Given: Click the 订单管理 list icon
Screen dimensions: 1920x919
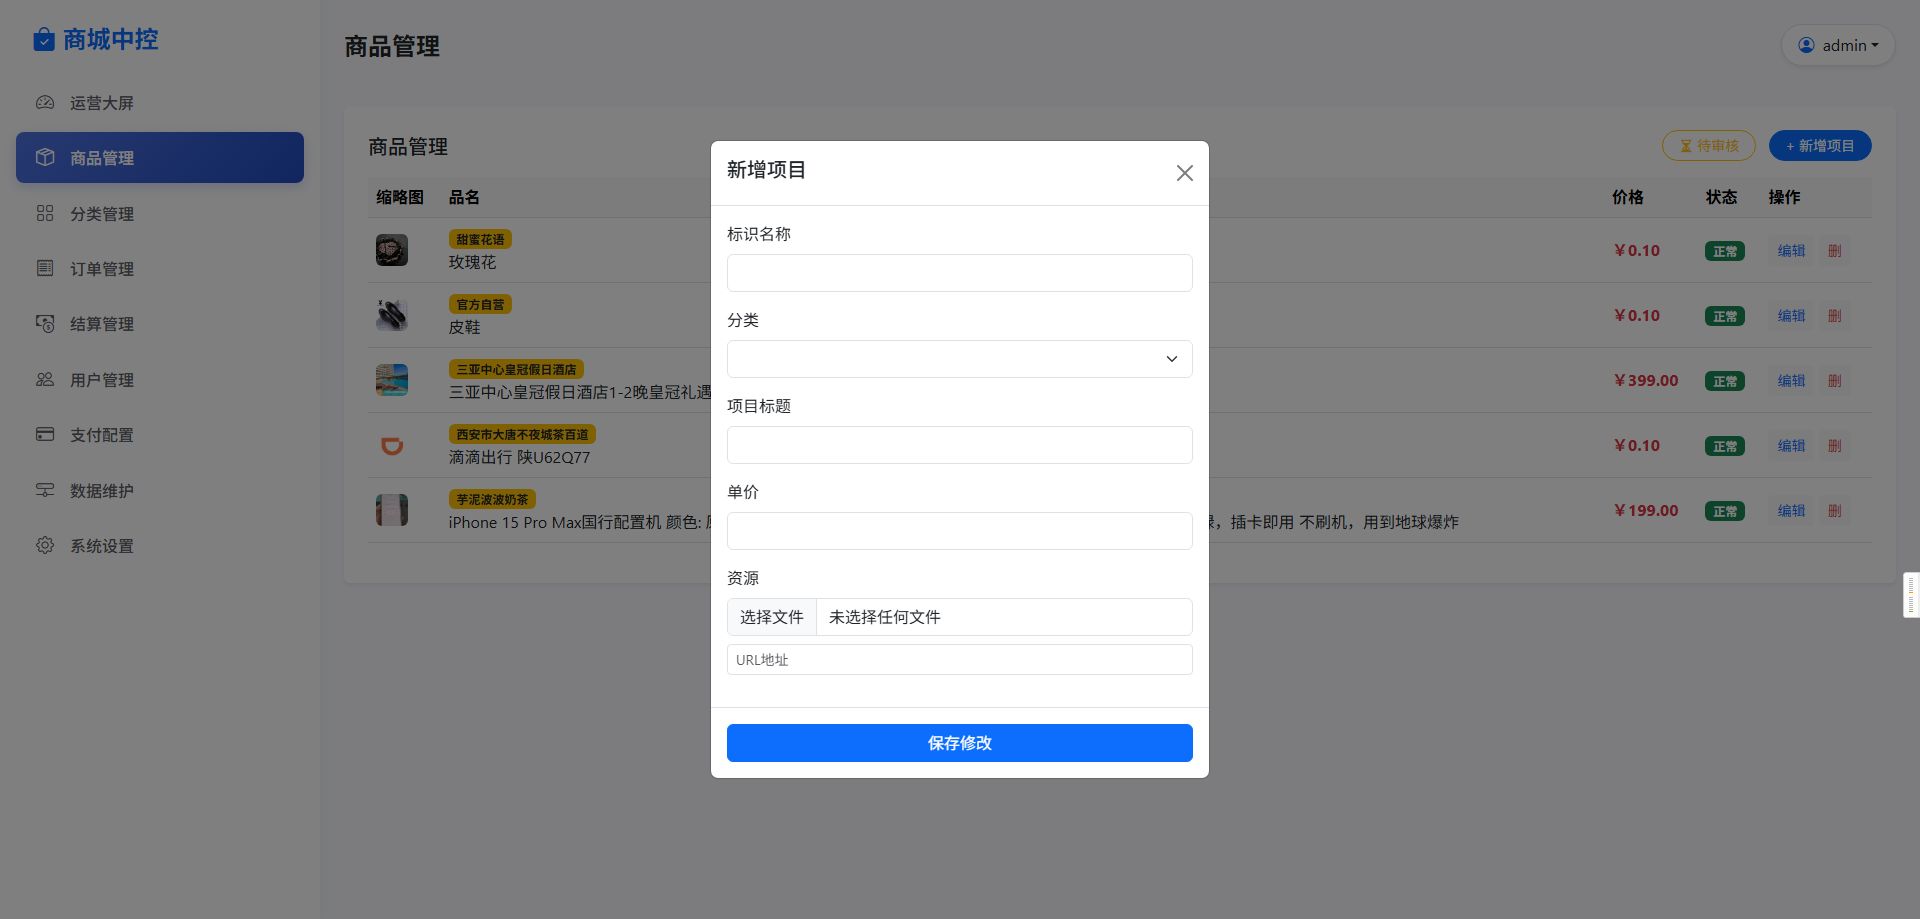Looking at the screenshot, I should 45,268.
